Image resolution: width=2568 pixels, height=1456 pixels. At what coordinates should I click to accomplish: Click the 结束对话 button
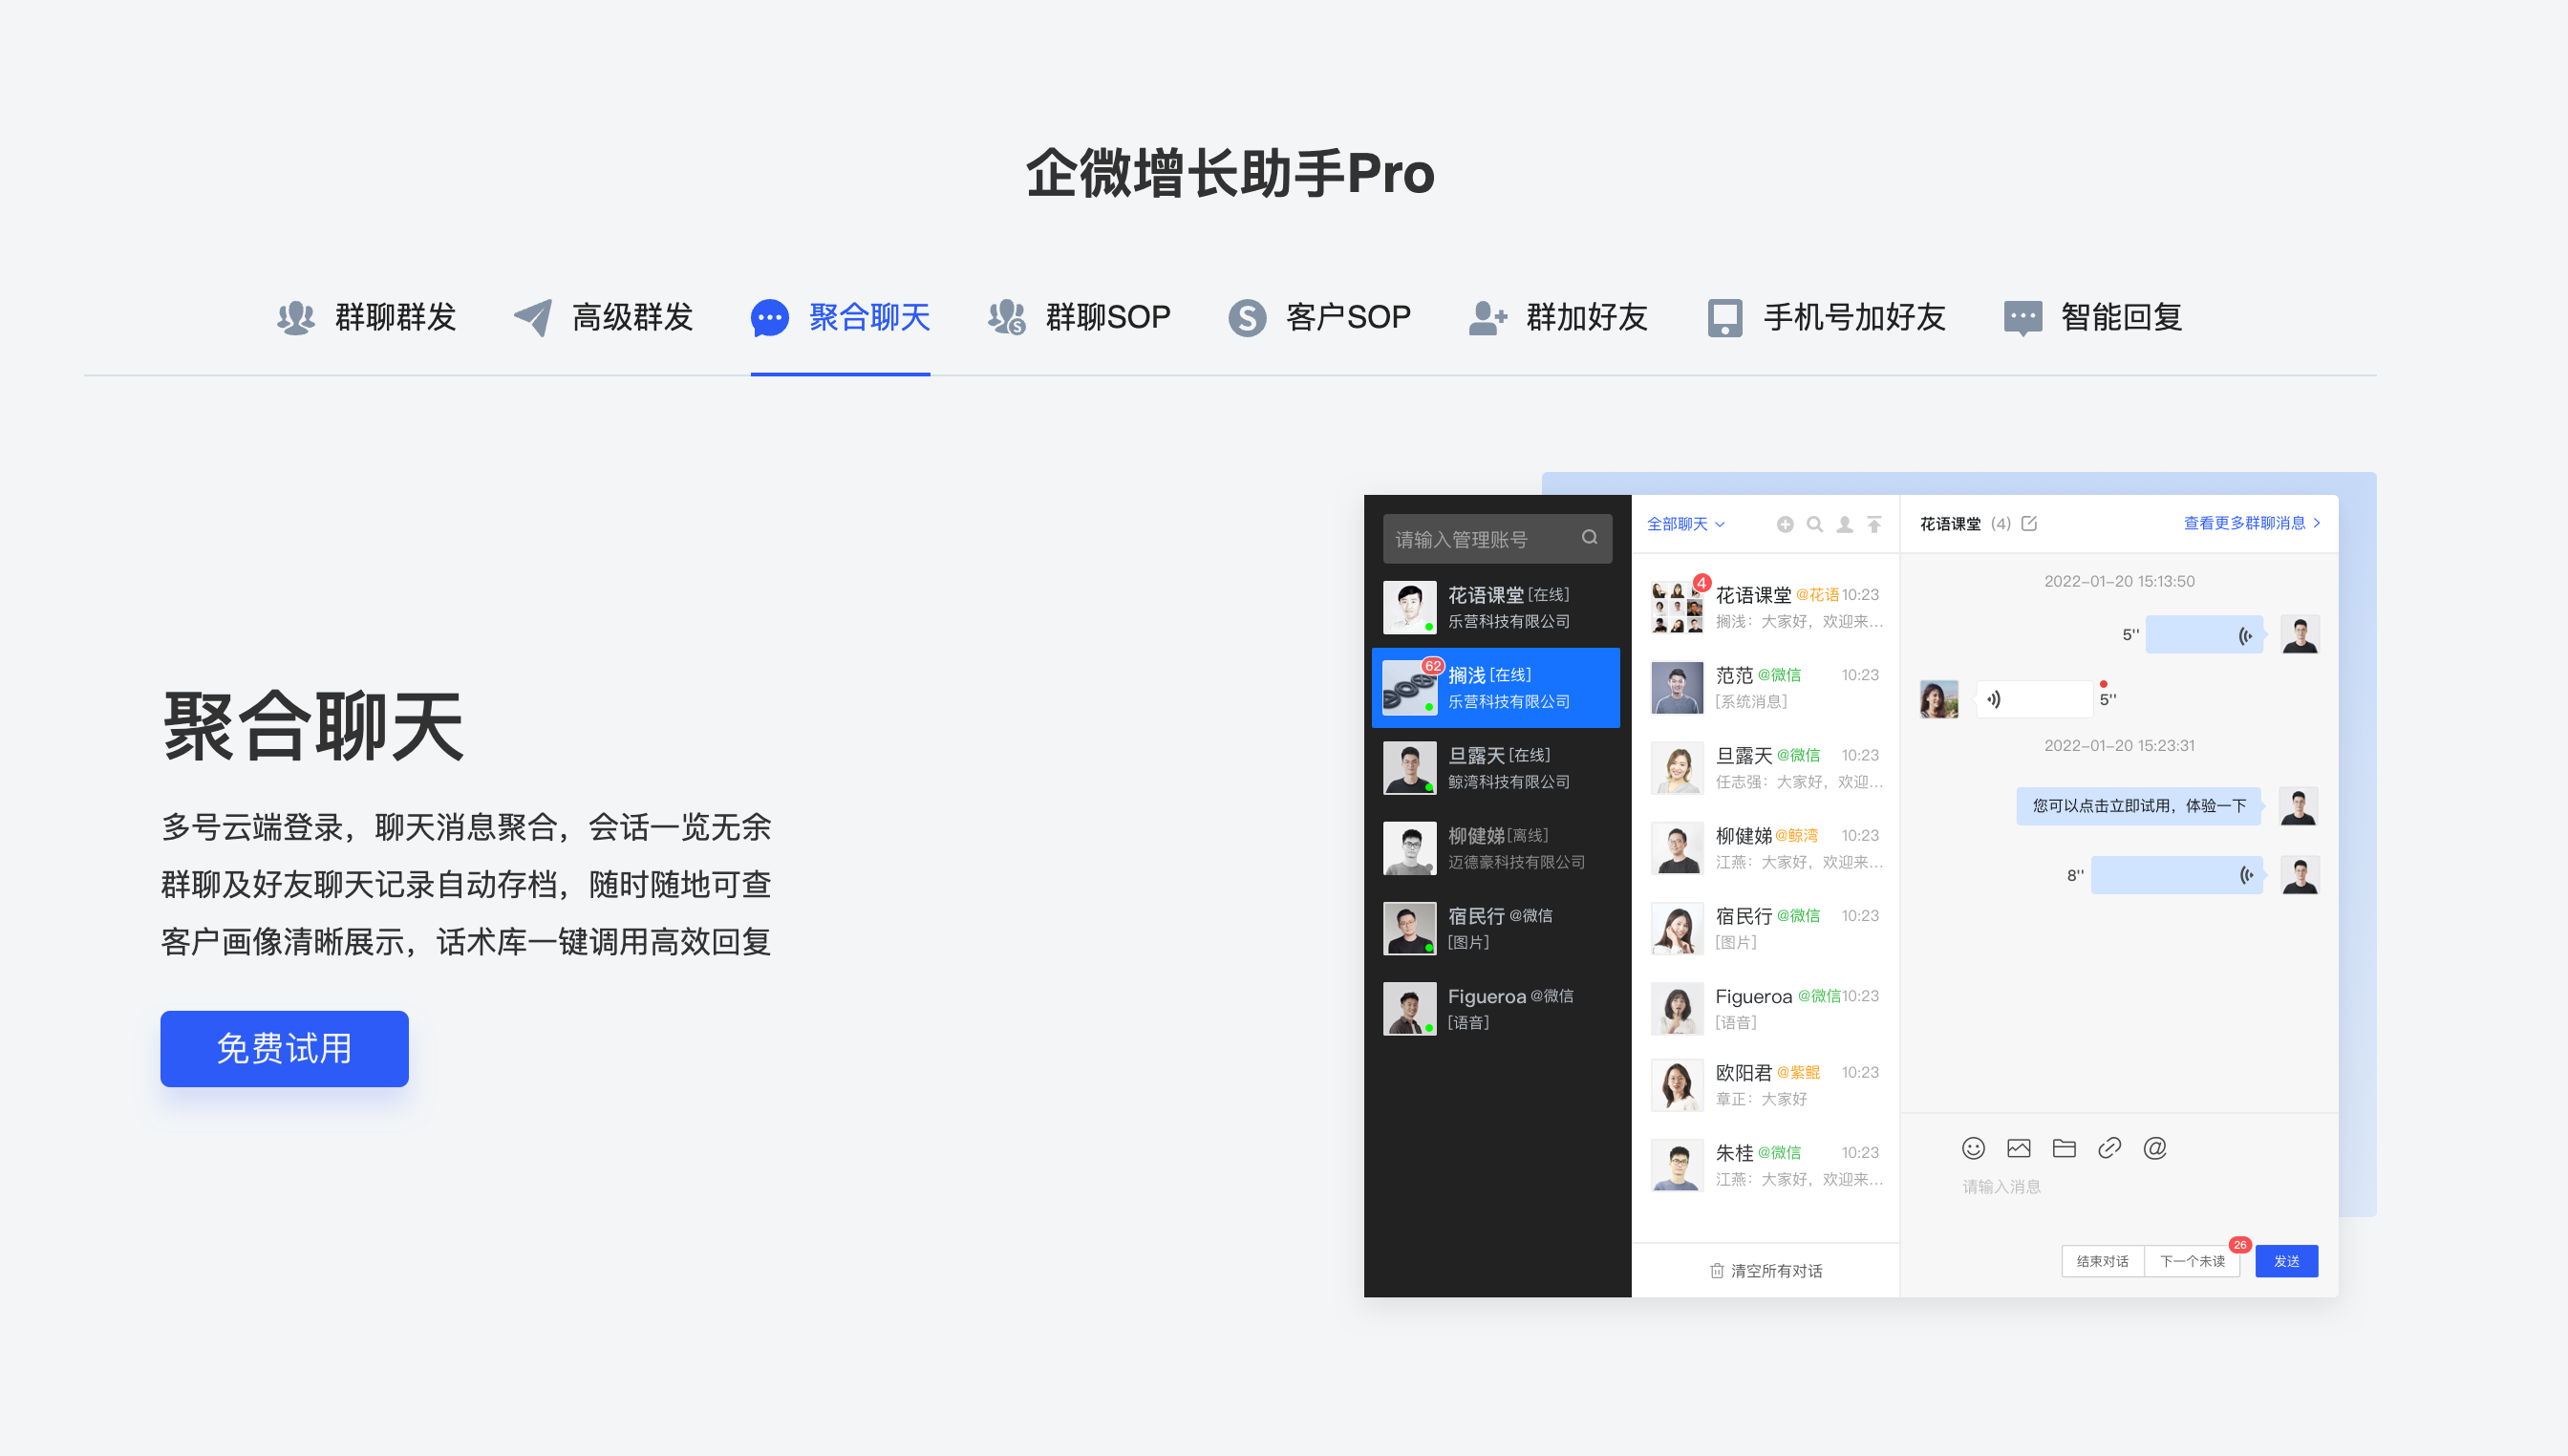[2102, 1261]
